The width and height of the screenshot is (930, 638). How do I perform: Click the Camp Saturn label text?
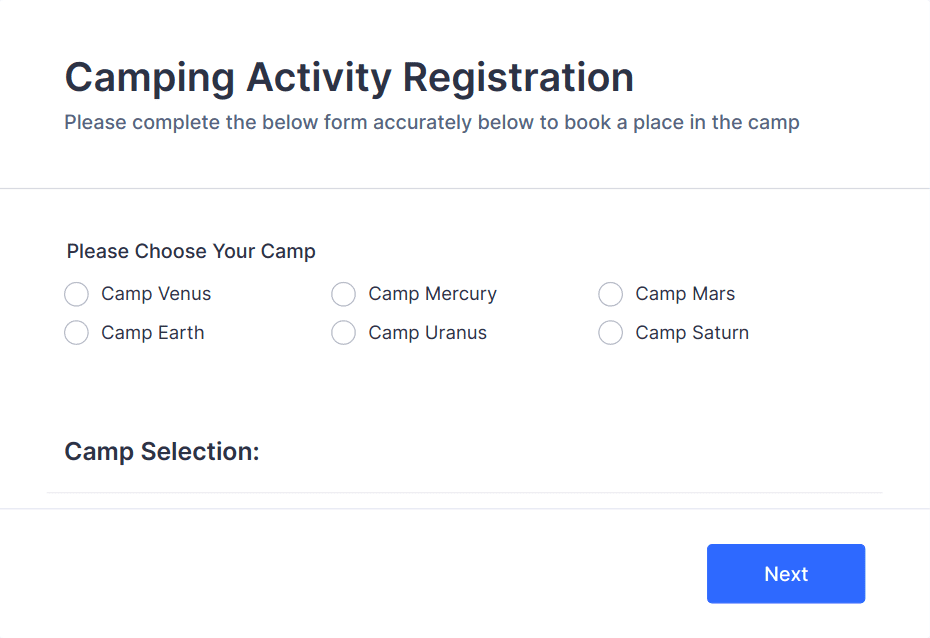point(691,332)
